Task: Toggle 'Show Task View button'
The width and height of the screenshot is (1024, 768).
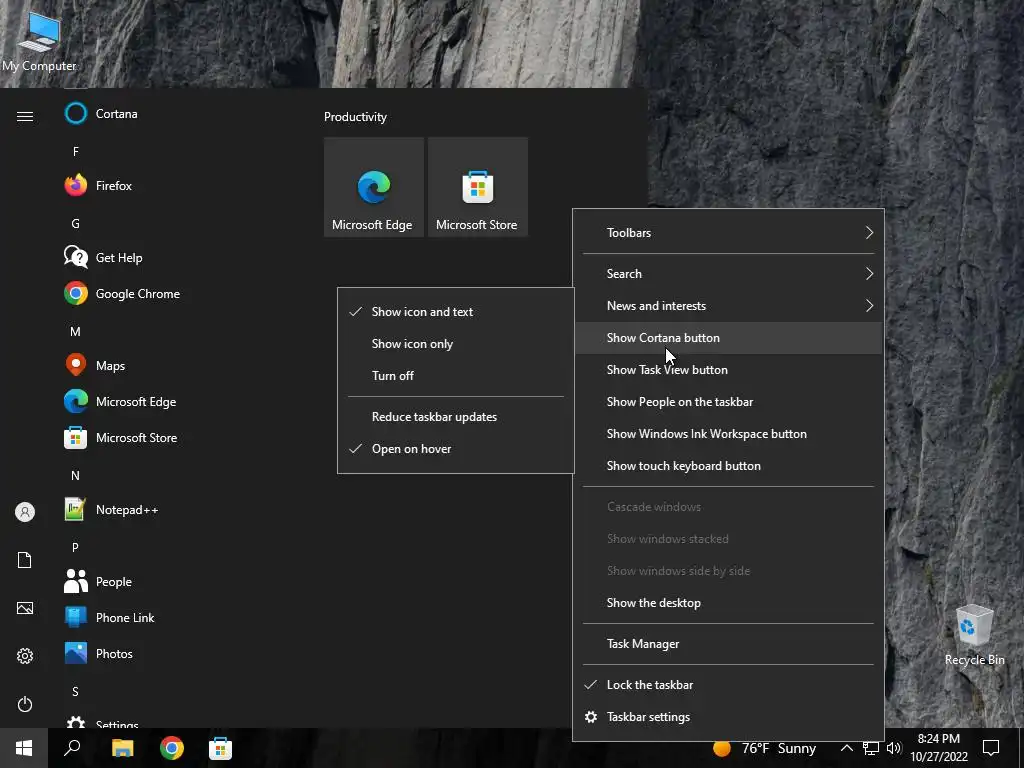Action: point(728,370)
